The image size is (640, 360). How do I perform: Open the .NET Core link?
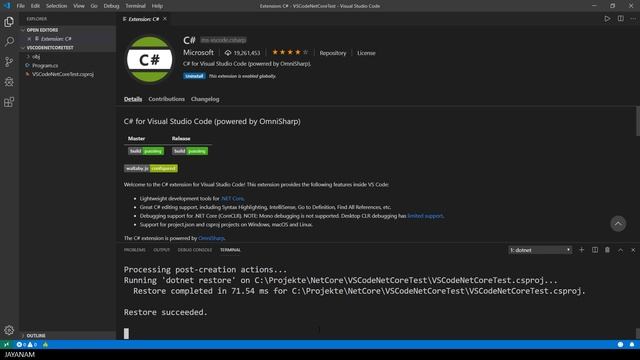coord(232,198)
